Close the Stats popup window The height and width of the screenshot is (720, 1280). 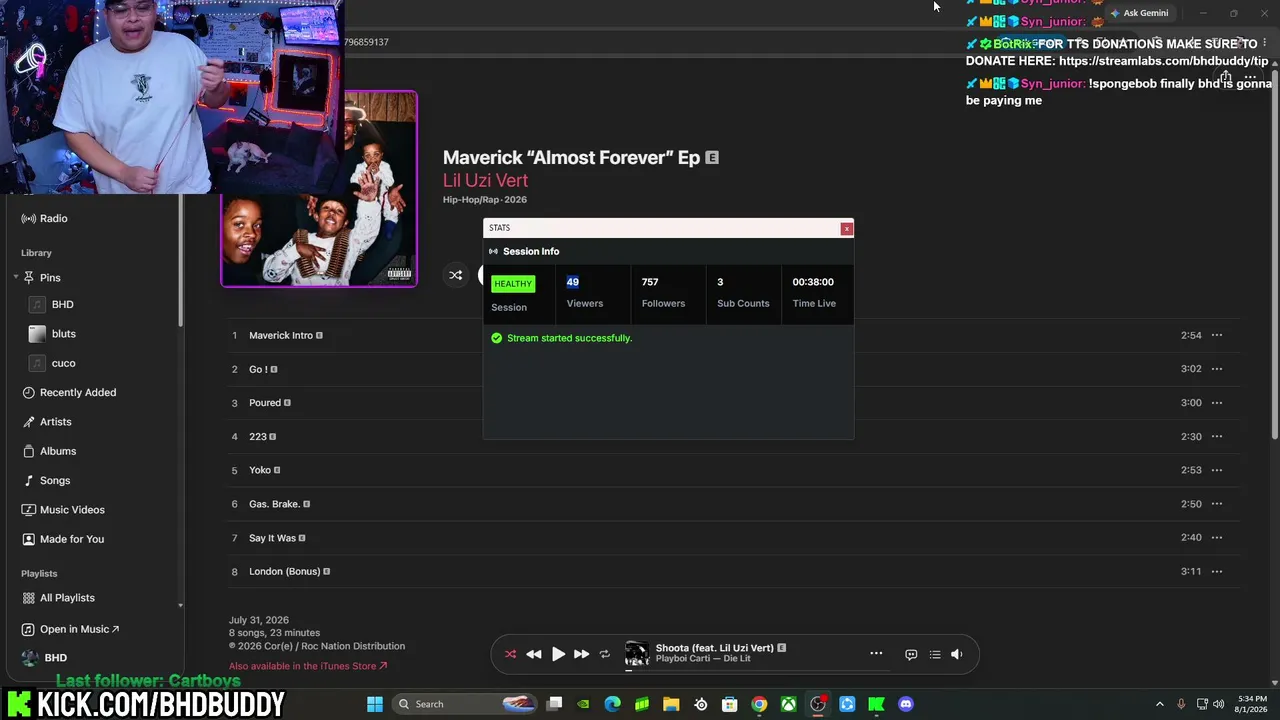point(847,229)
